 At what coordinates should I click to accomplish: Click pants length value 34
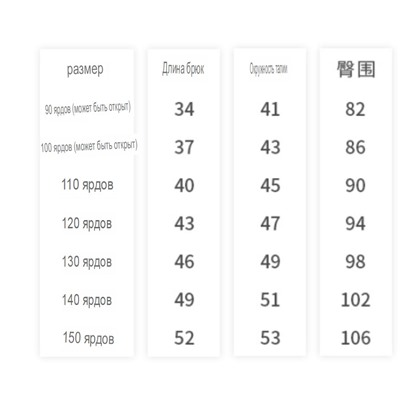(184, 109)
